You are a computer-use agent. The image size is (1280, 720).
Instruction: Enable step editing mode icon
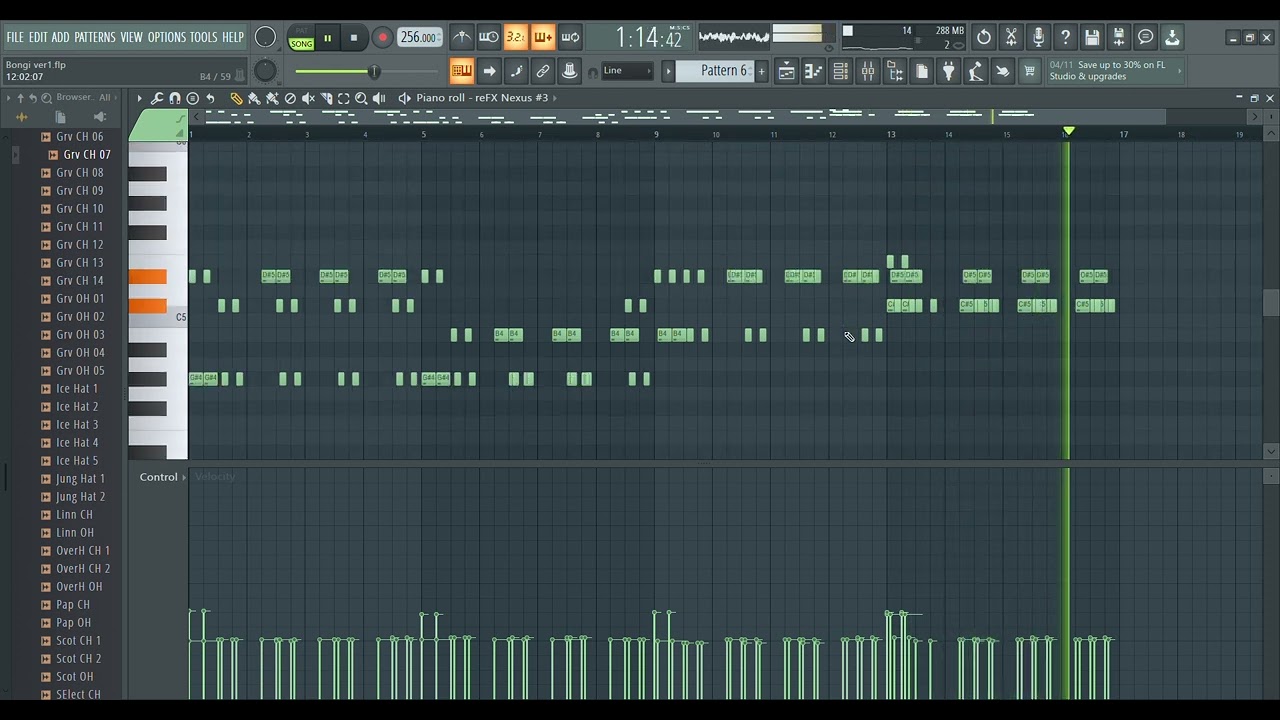click(516, 70)
